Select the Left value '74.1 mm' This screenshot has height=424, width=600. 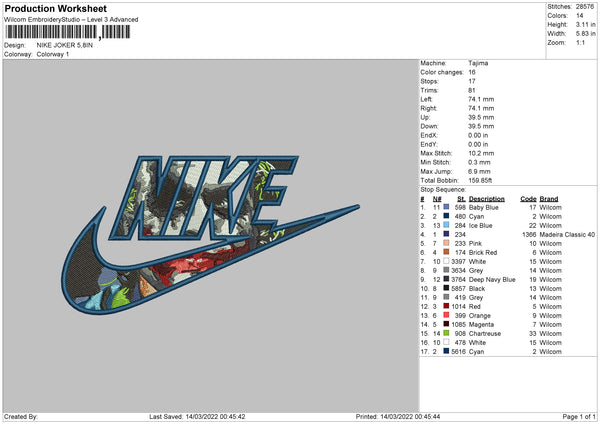point(481,99)
